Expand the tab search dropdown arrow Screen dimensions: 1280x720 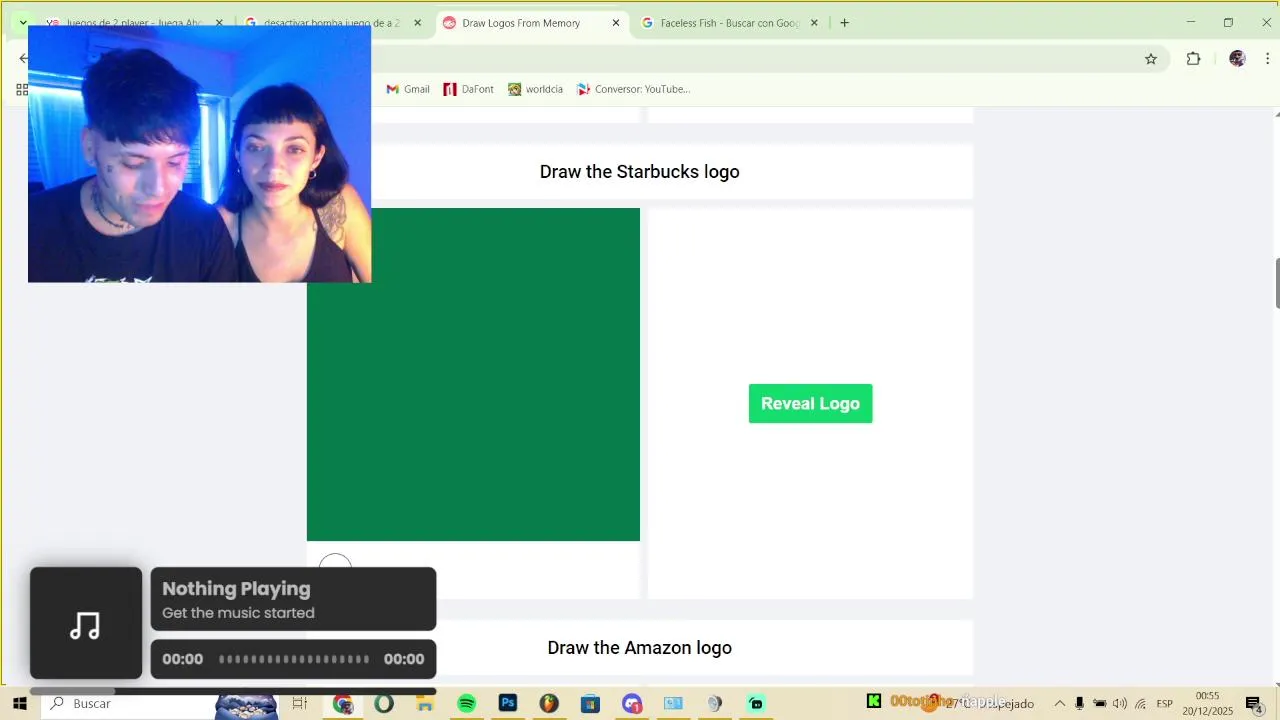click(23, 23)
